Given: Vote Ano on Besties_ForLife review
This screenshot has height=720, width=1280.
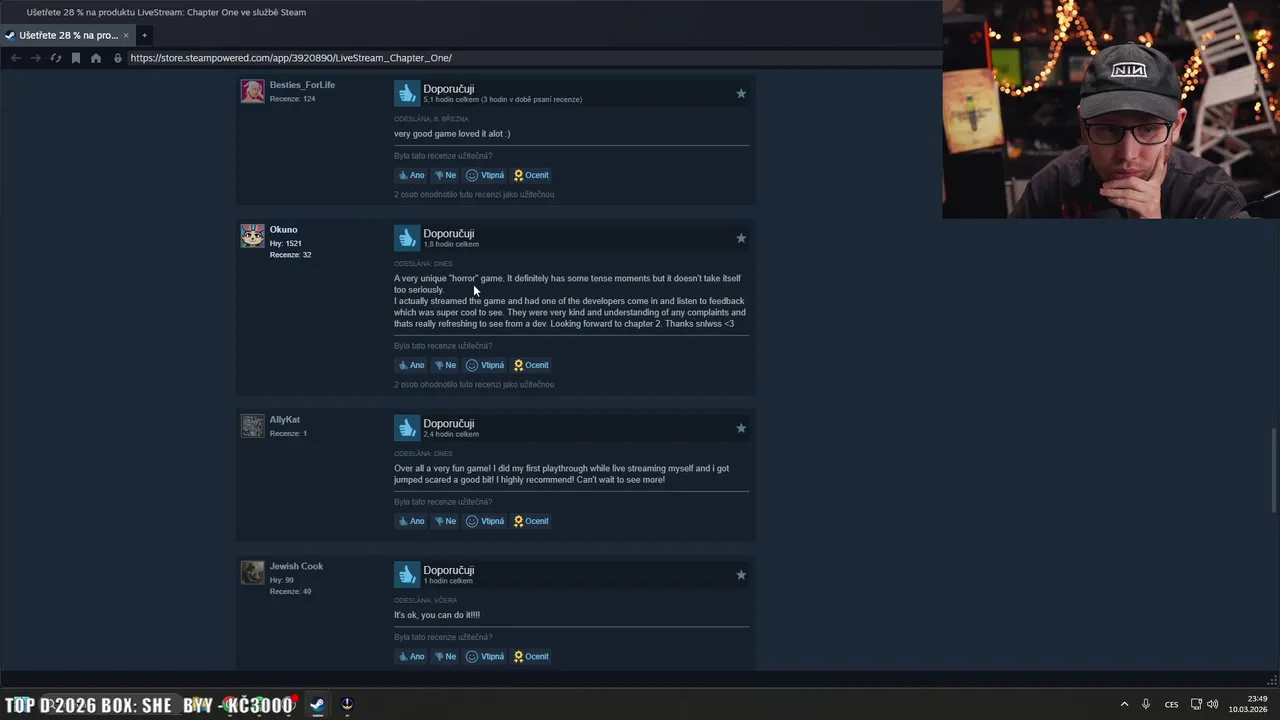Looking at the screenshot, I should click(x=411, y=175).
